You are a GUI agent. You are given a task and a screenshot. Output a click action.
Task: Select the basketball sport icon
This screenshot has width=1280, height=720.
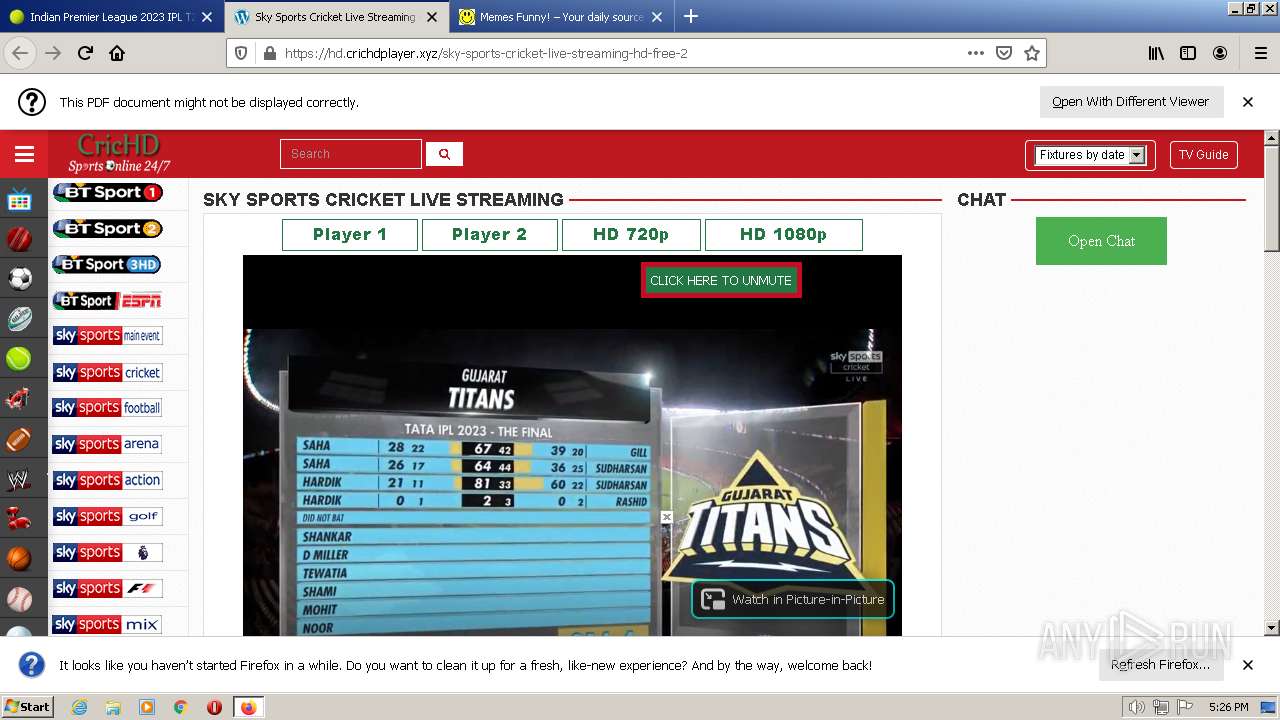pyautogui.click(x=19, y=559)
